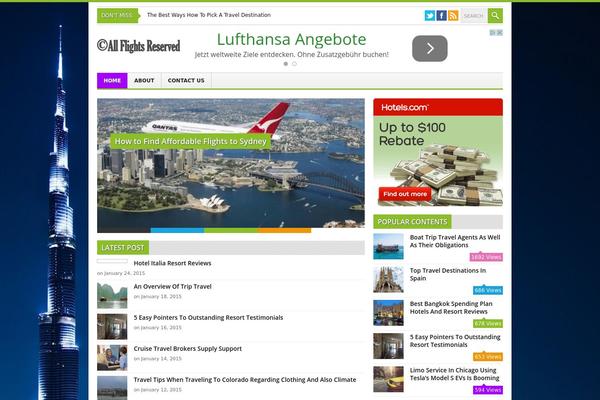Click the blue 686 Views badge
The image size is (600, 400).
coord(488,290)
